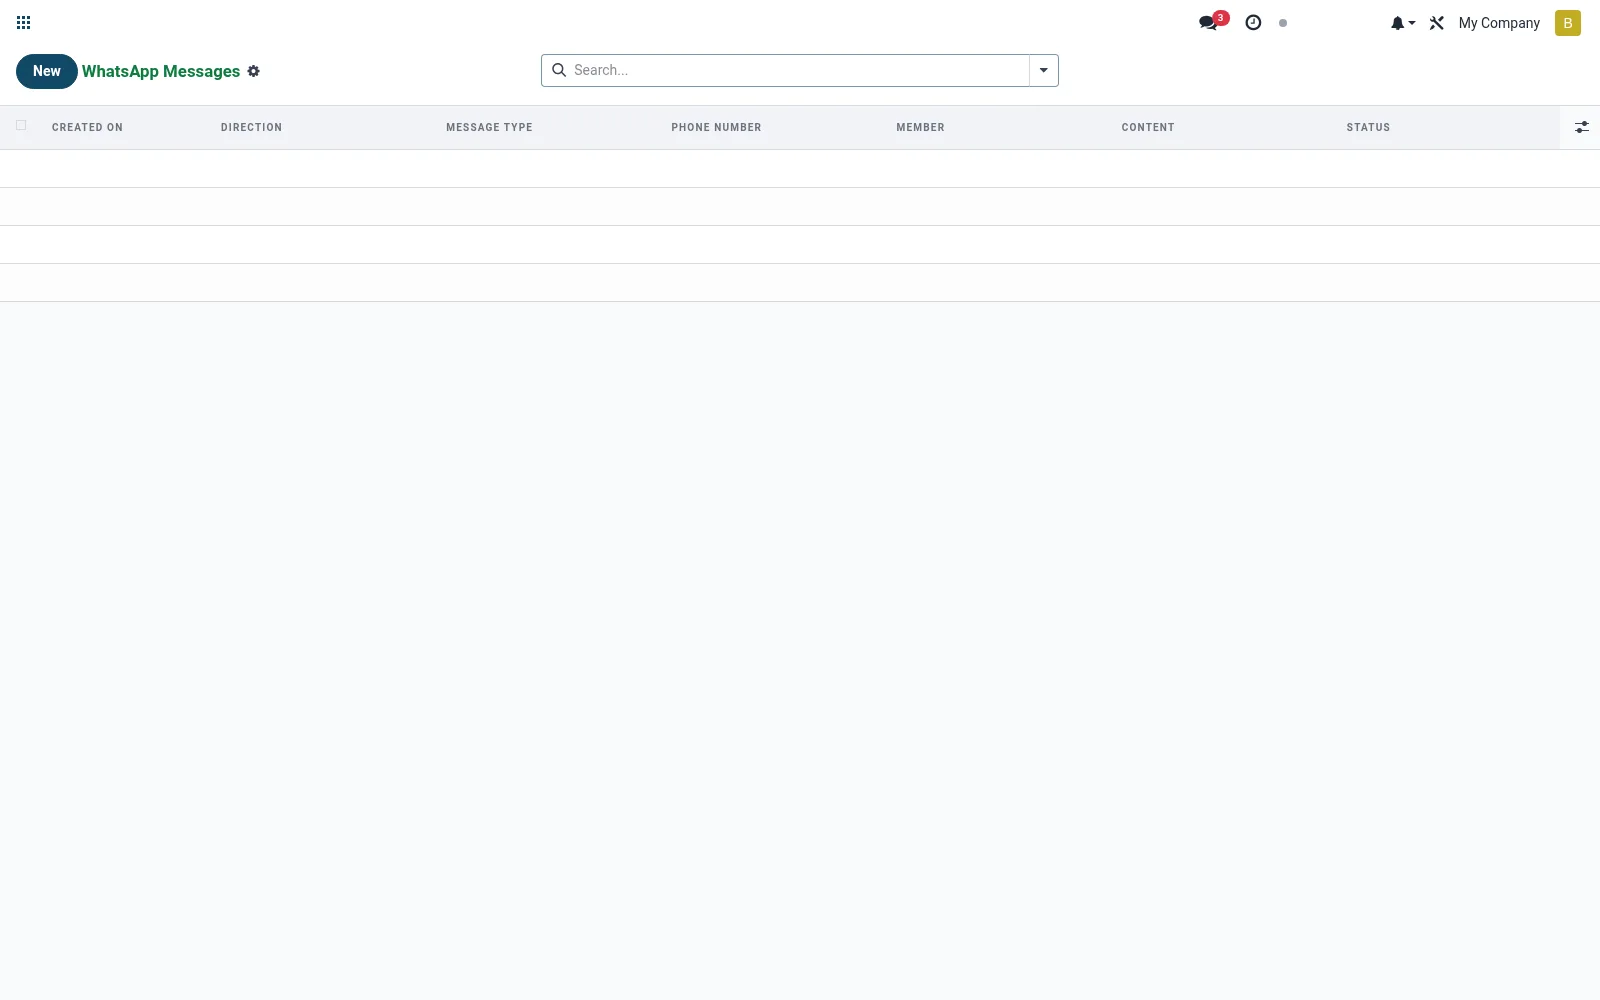The width and height of the screenshot is (1600, 1000).
Task: Sort by Direction column
Action: click(x=252, y=127)
